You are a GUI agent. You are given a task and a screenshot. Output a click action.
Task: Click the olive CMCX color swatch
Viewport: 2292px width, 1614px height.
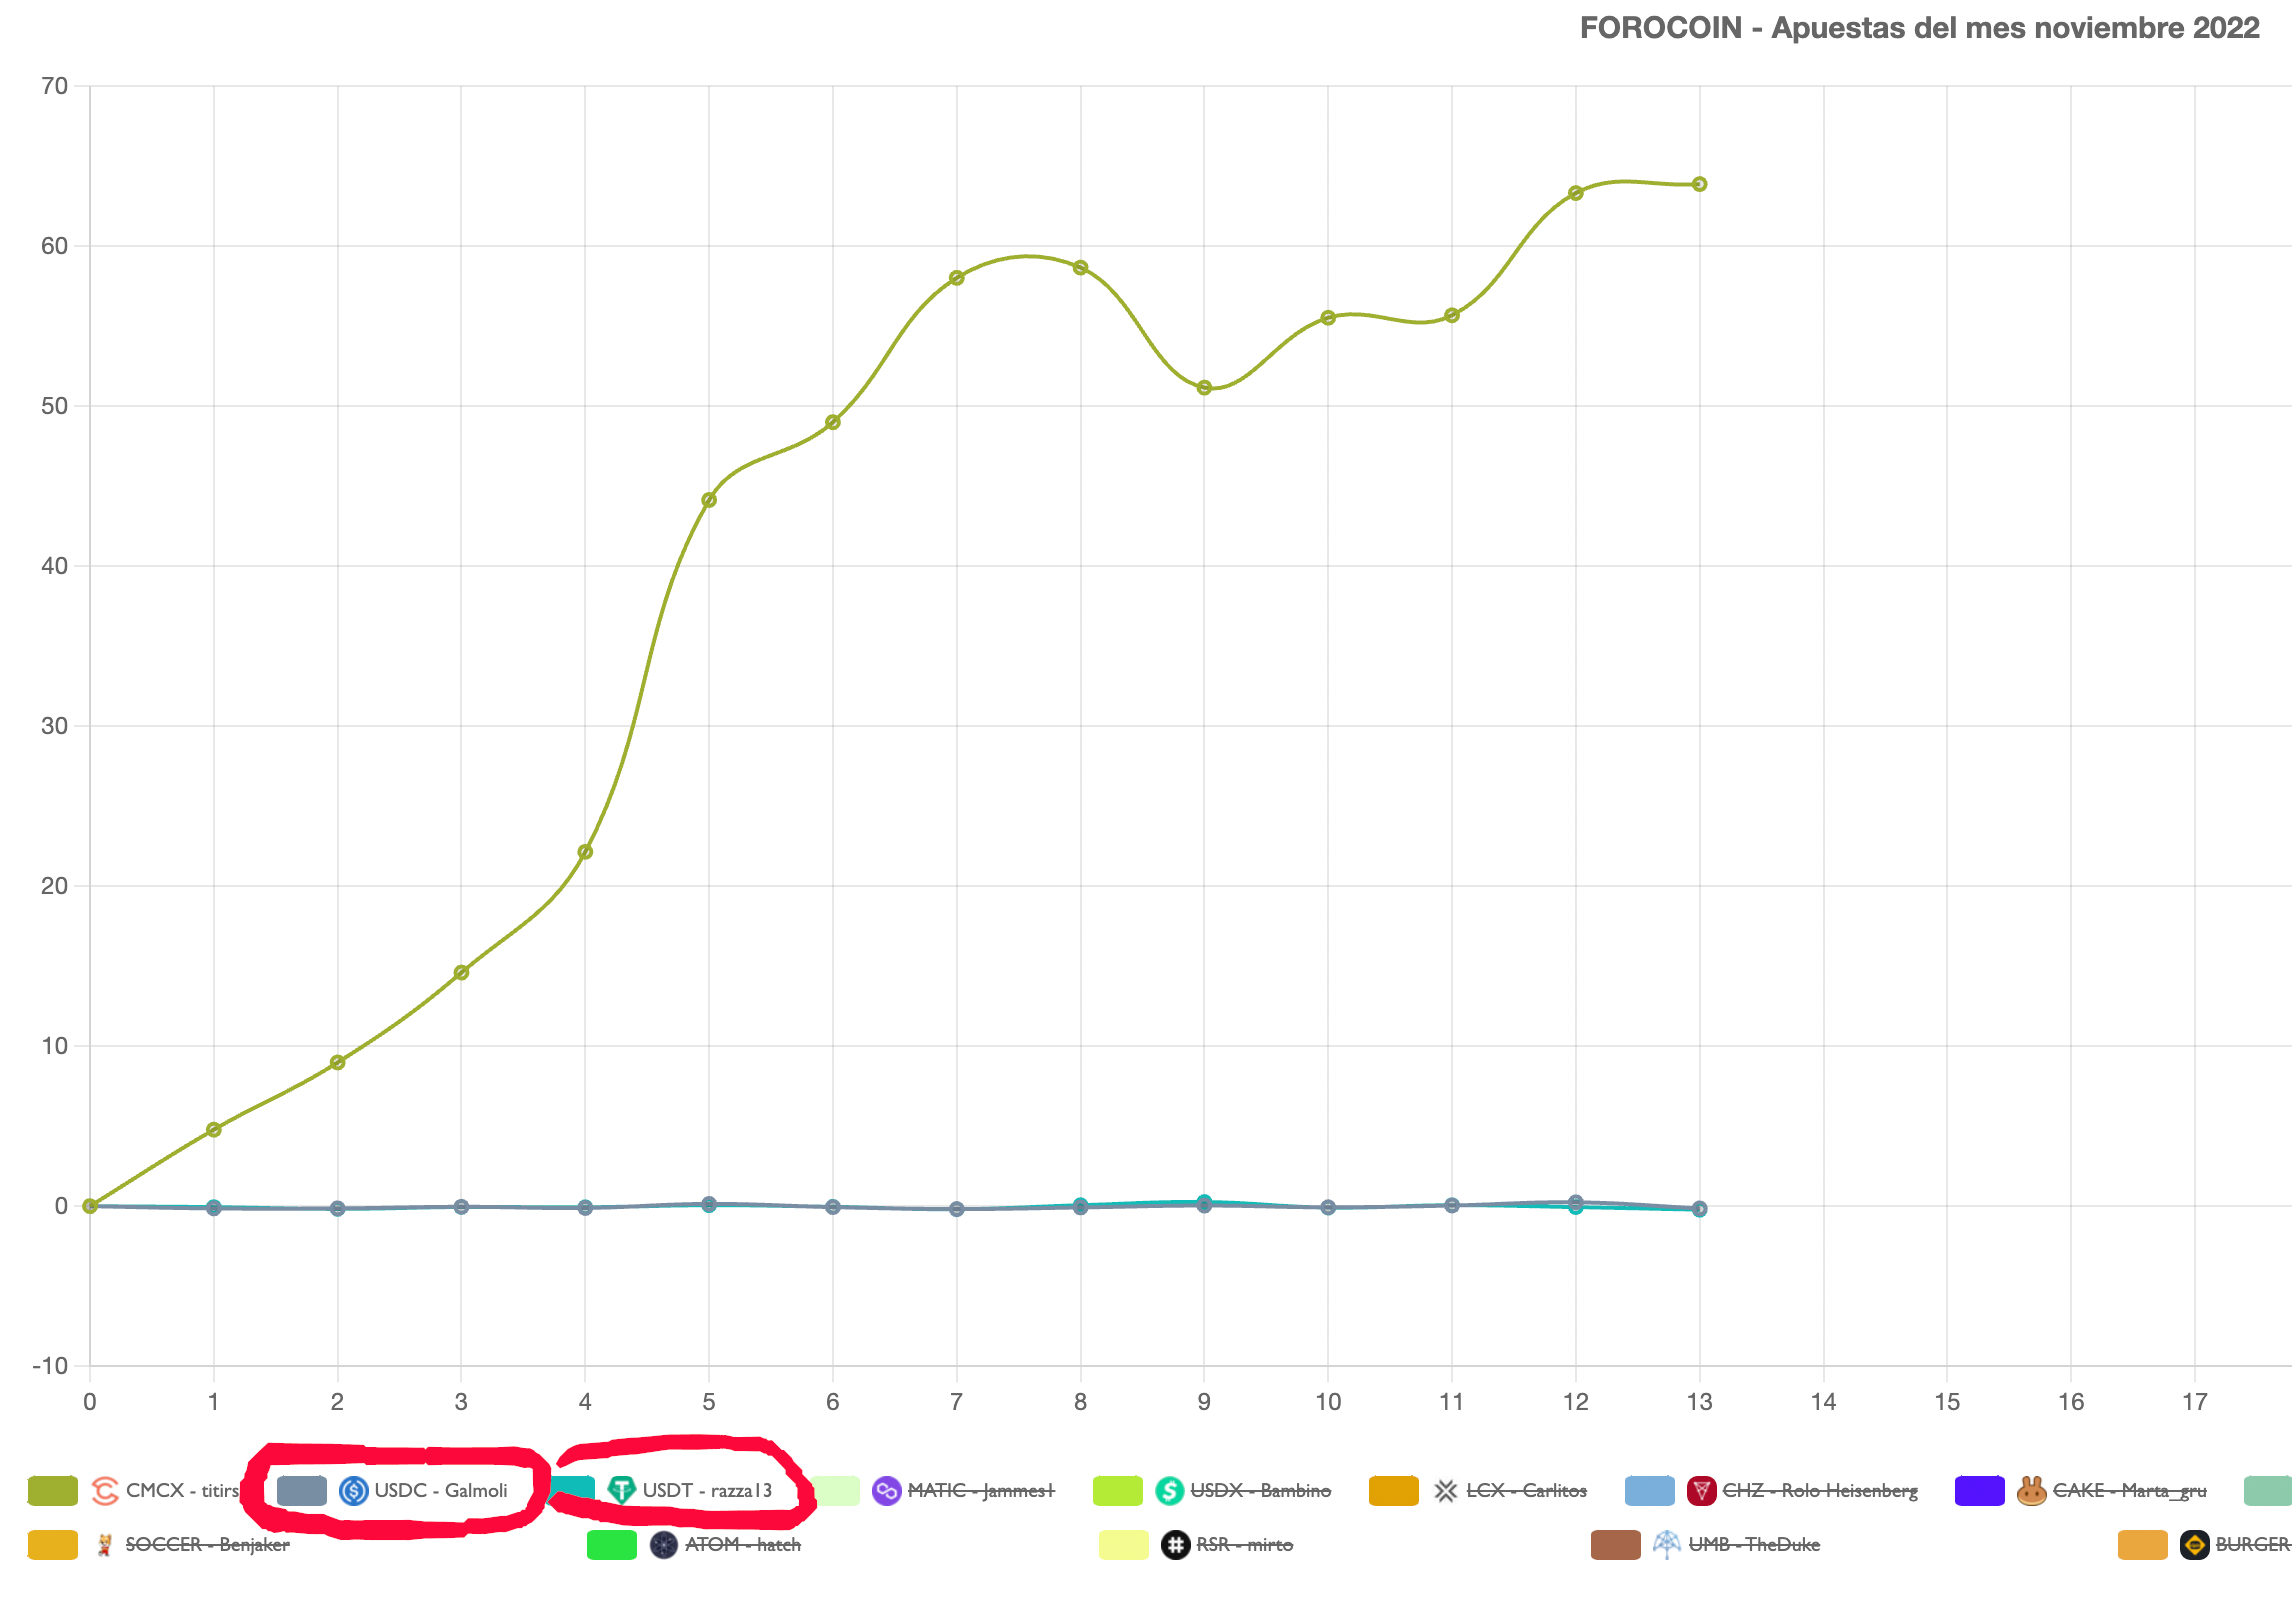click(53, 1491)
